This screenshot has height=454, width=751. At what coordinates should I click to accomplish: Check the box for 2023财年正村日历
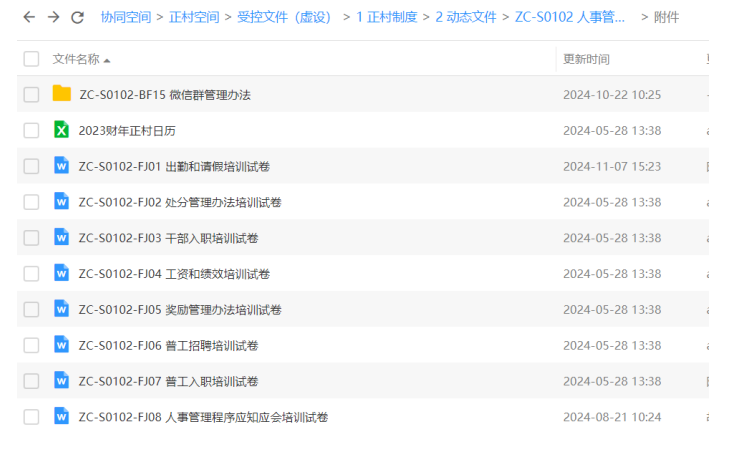coord(31,130)
